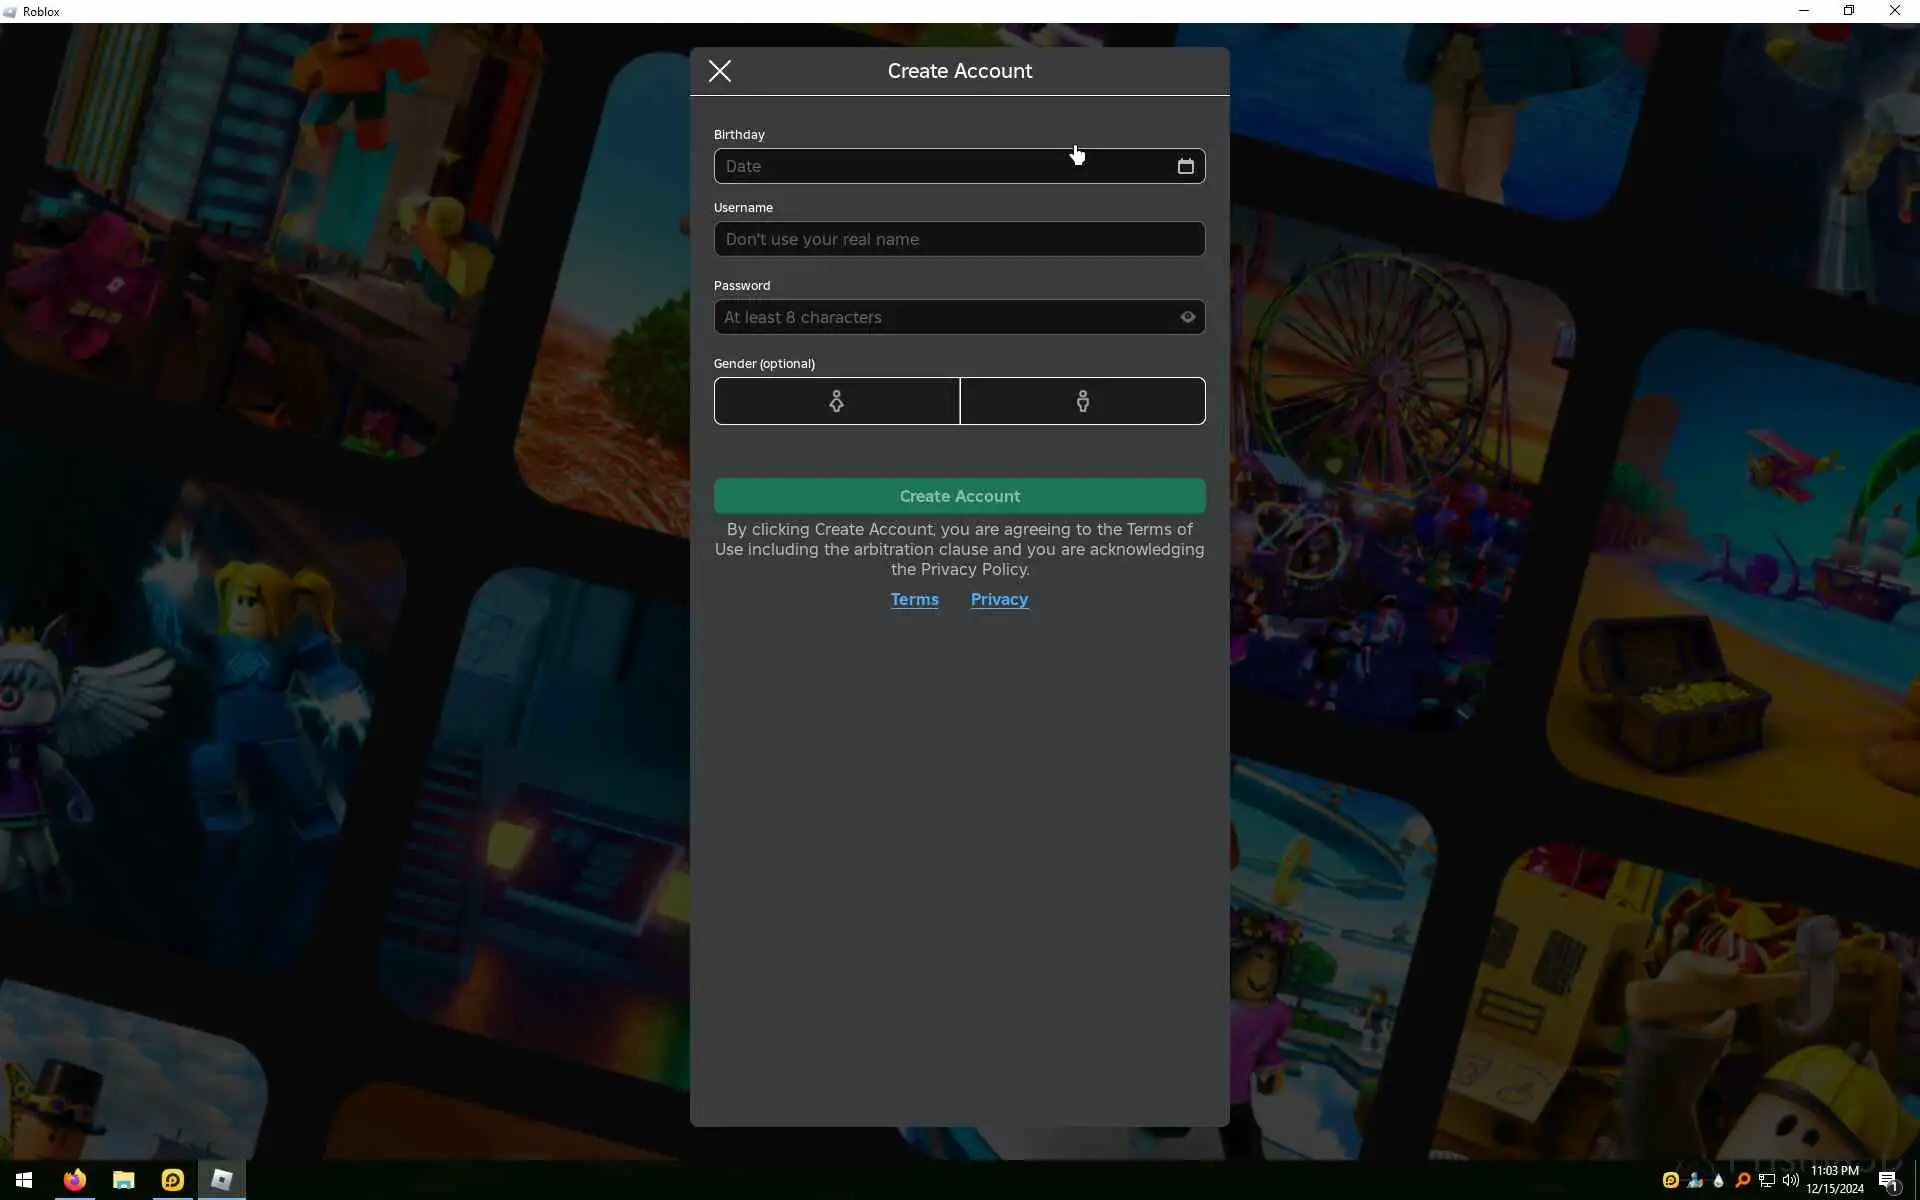Open the yellow chat app in taskbar

click(172, 1180)
